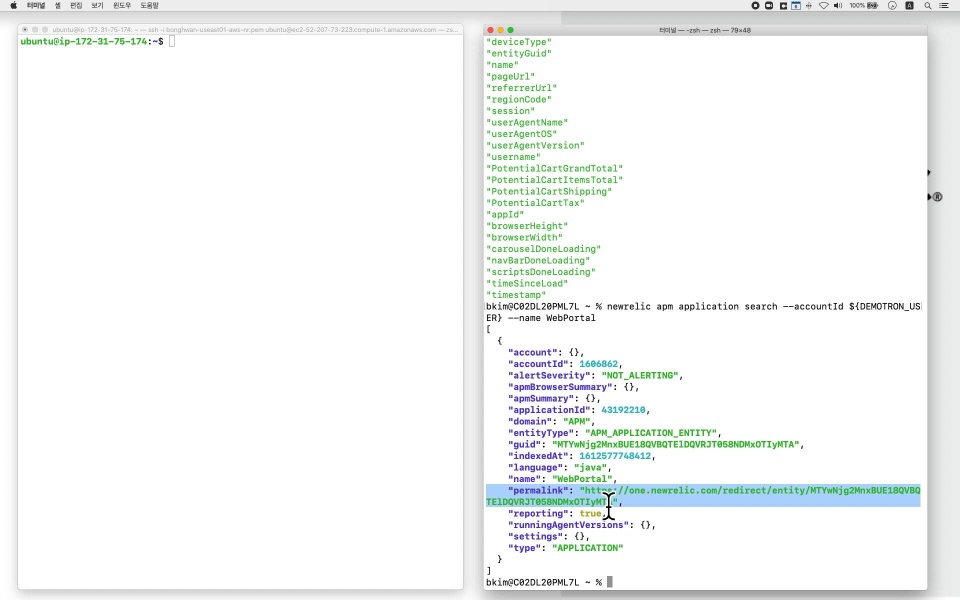Image resolution: width=960 pixels, height=600 pixels.
Task: Click the "referrerUrl" line
Action: click(x=522, y=88)
